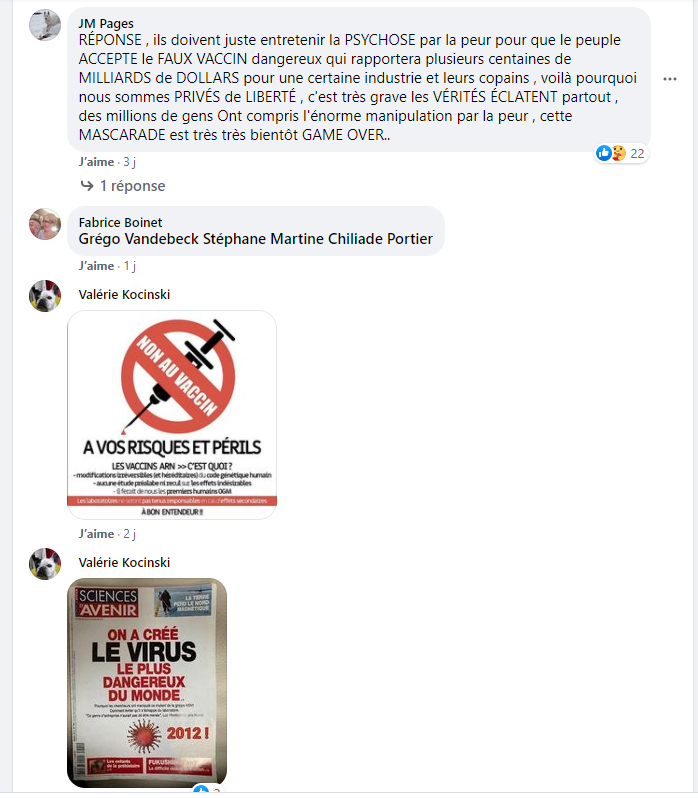Open three-dot options for JM Pages comment

coord(670,79)
